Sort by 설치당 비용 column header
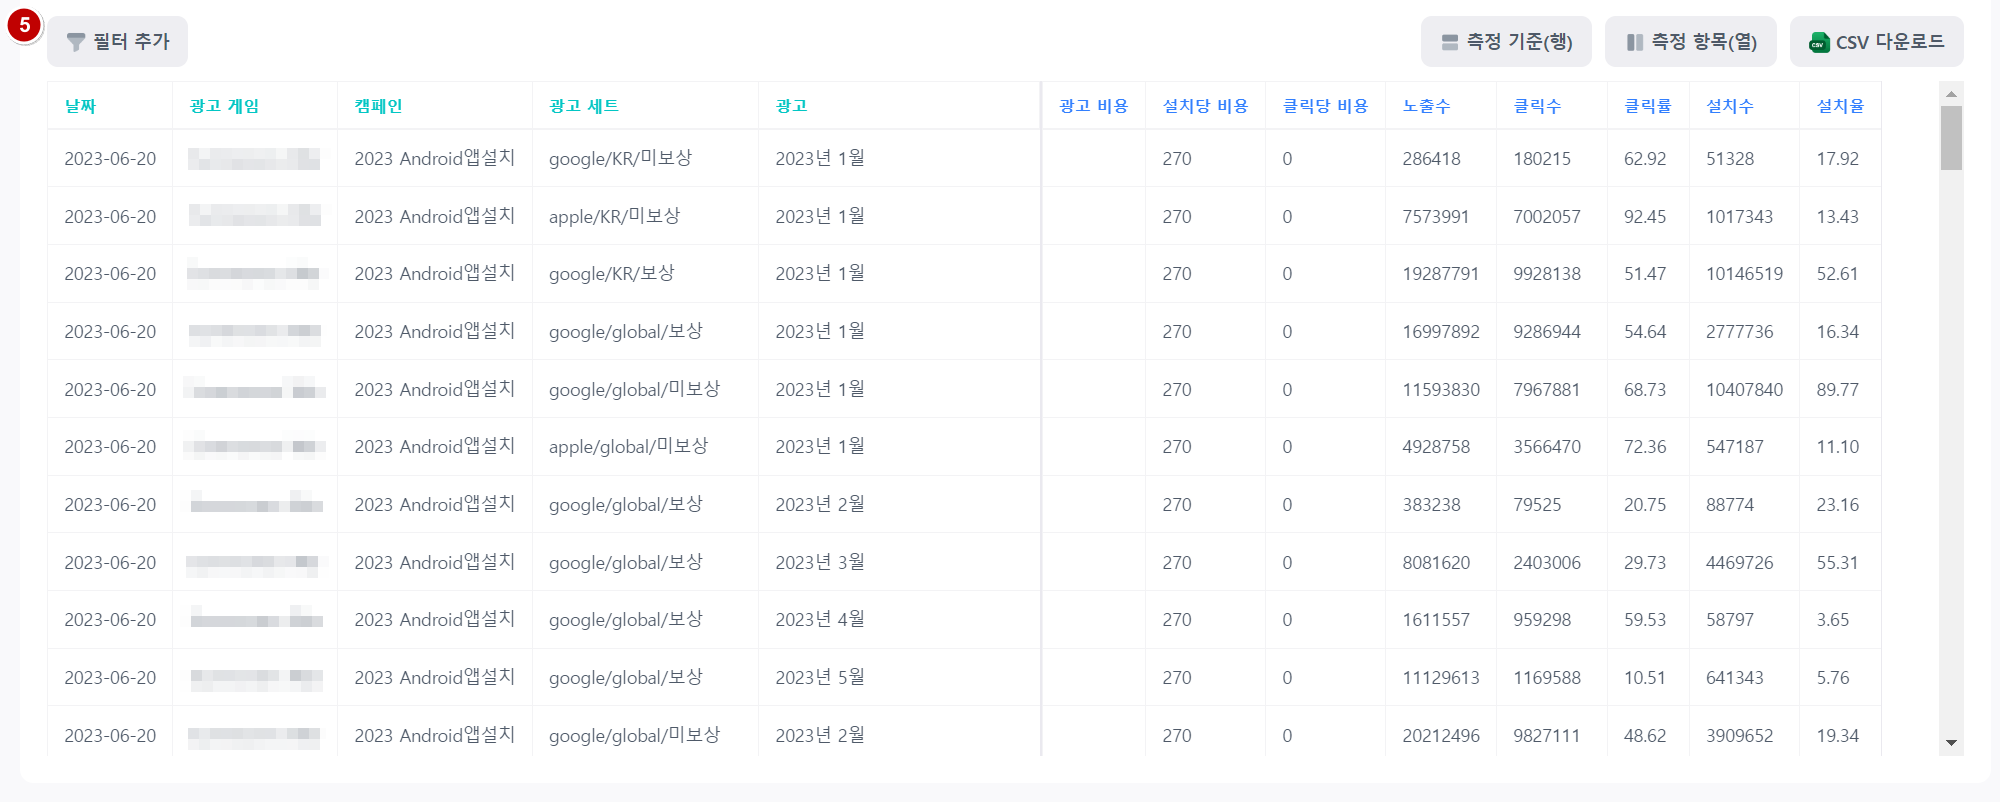Image resolution: width=2000 pixels, height=802 pixels. tap(1205, 106)
